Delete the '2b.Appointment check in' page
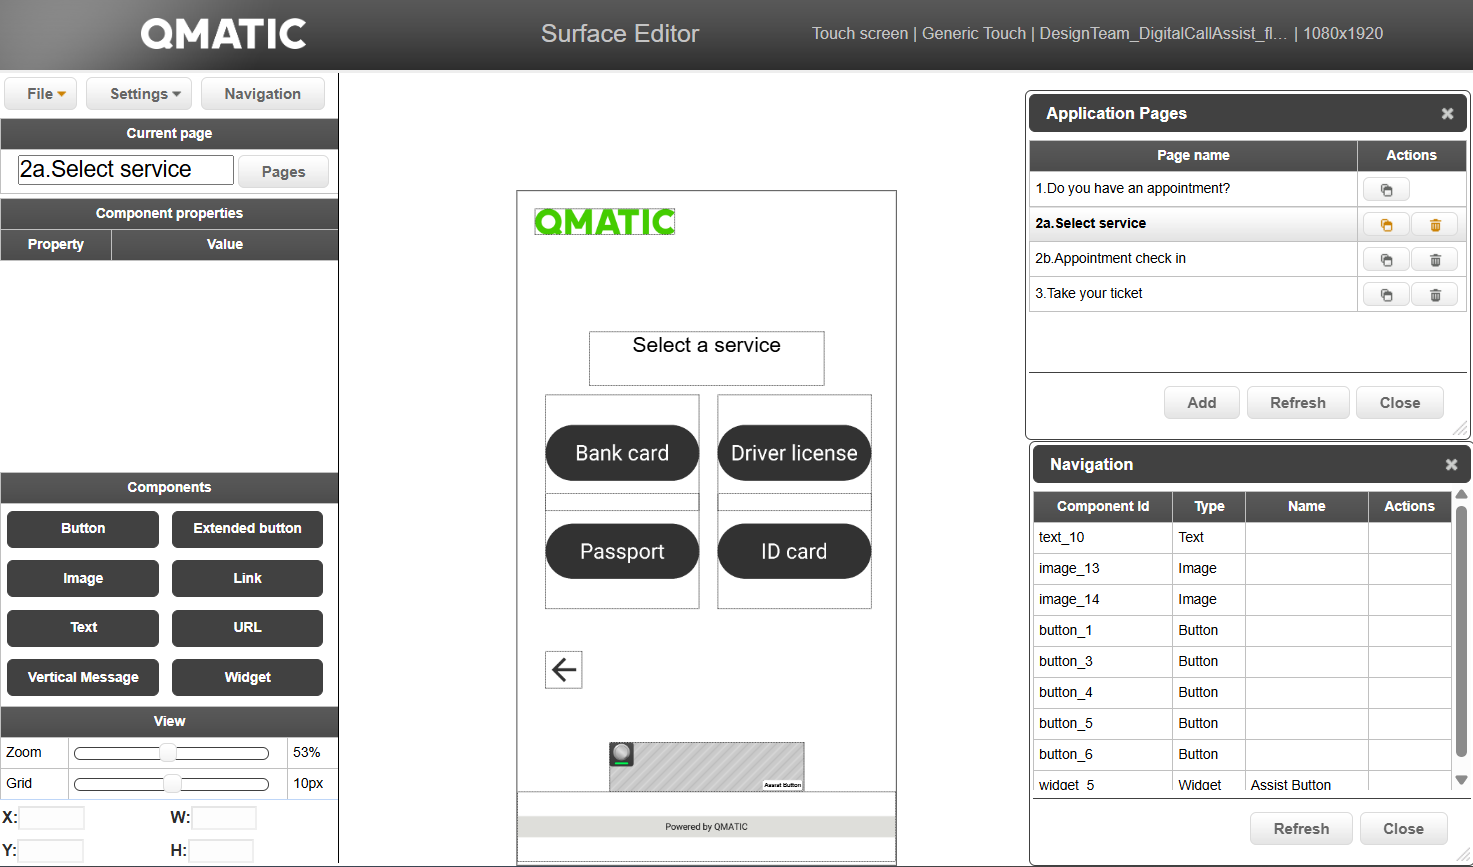The width and height of the screenshot is (1473, 867). [x=1435, y=260]
